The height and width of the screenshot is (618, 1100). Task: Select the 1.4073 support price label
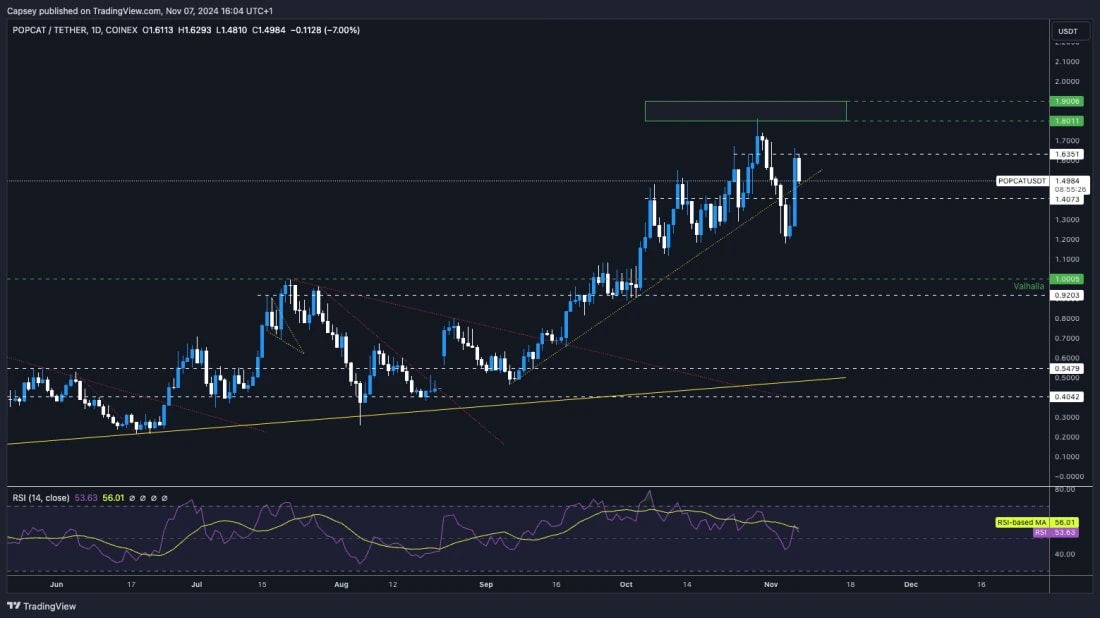point(1066,199)
